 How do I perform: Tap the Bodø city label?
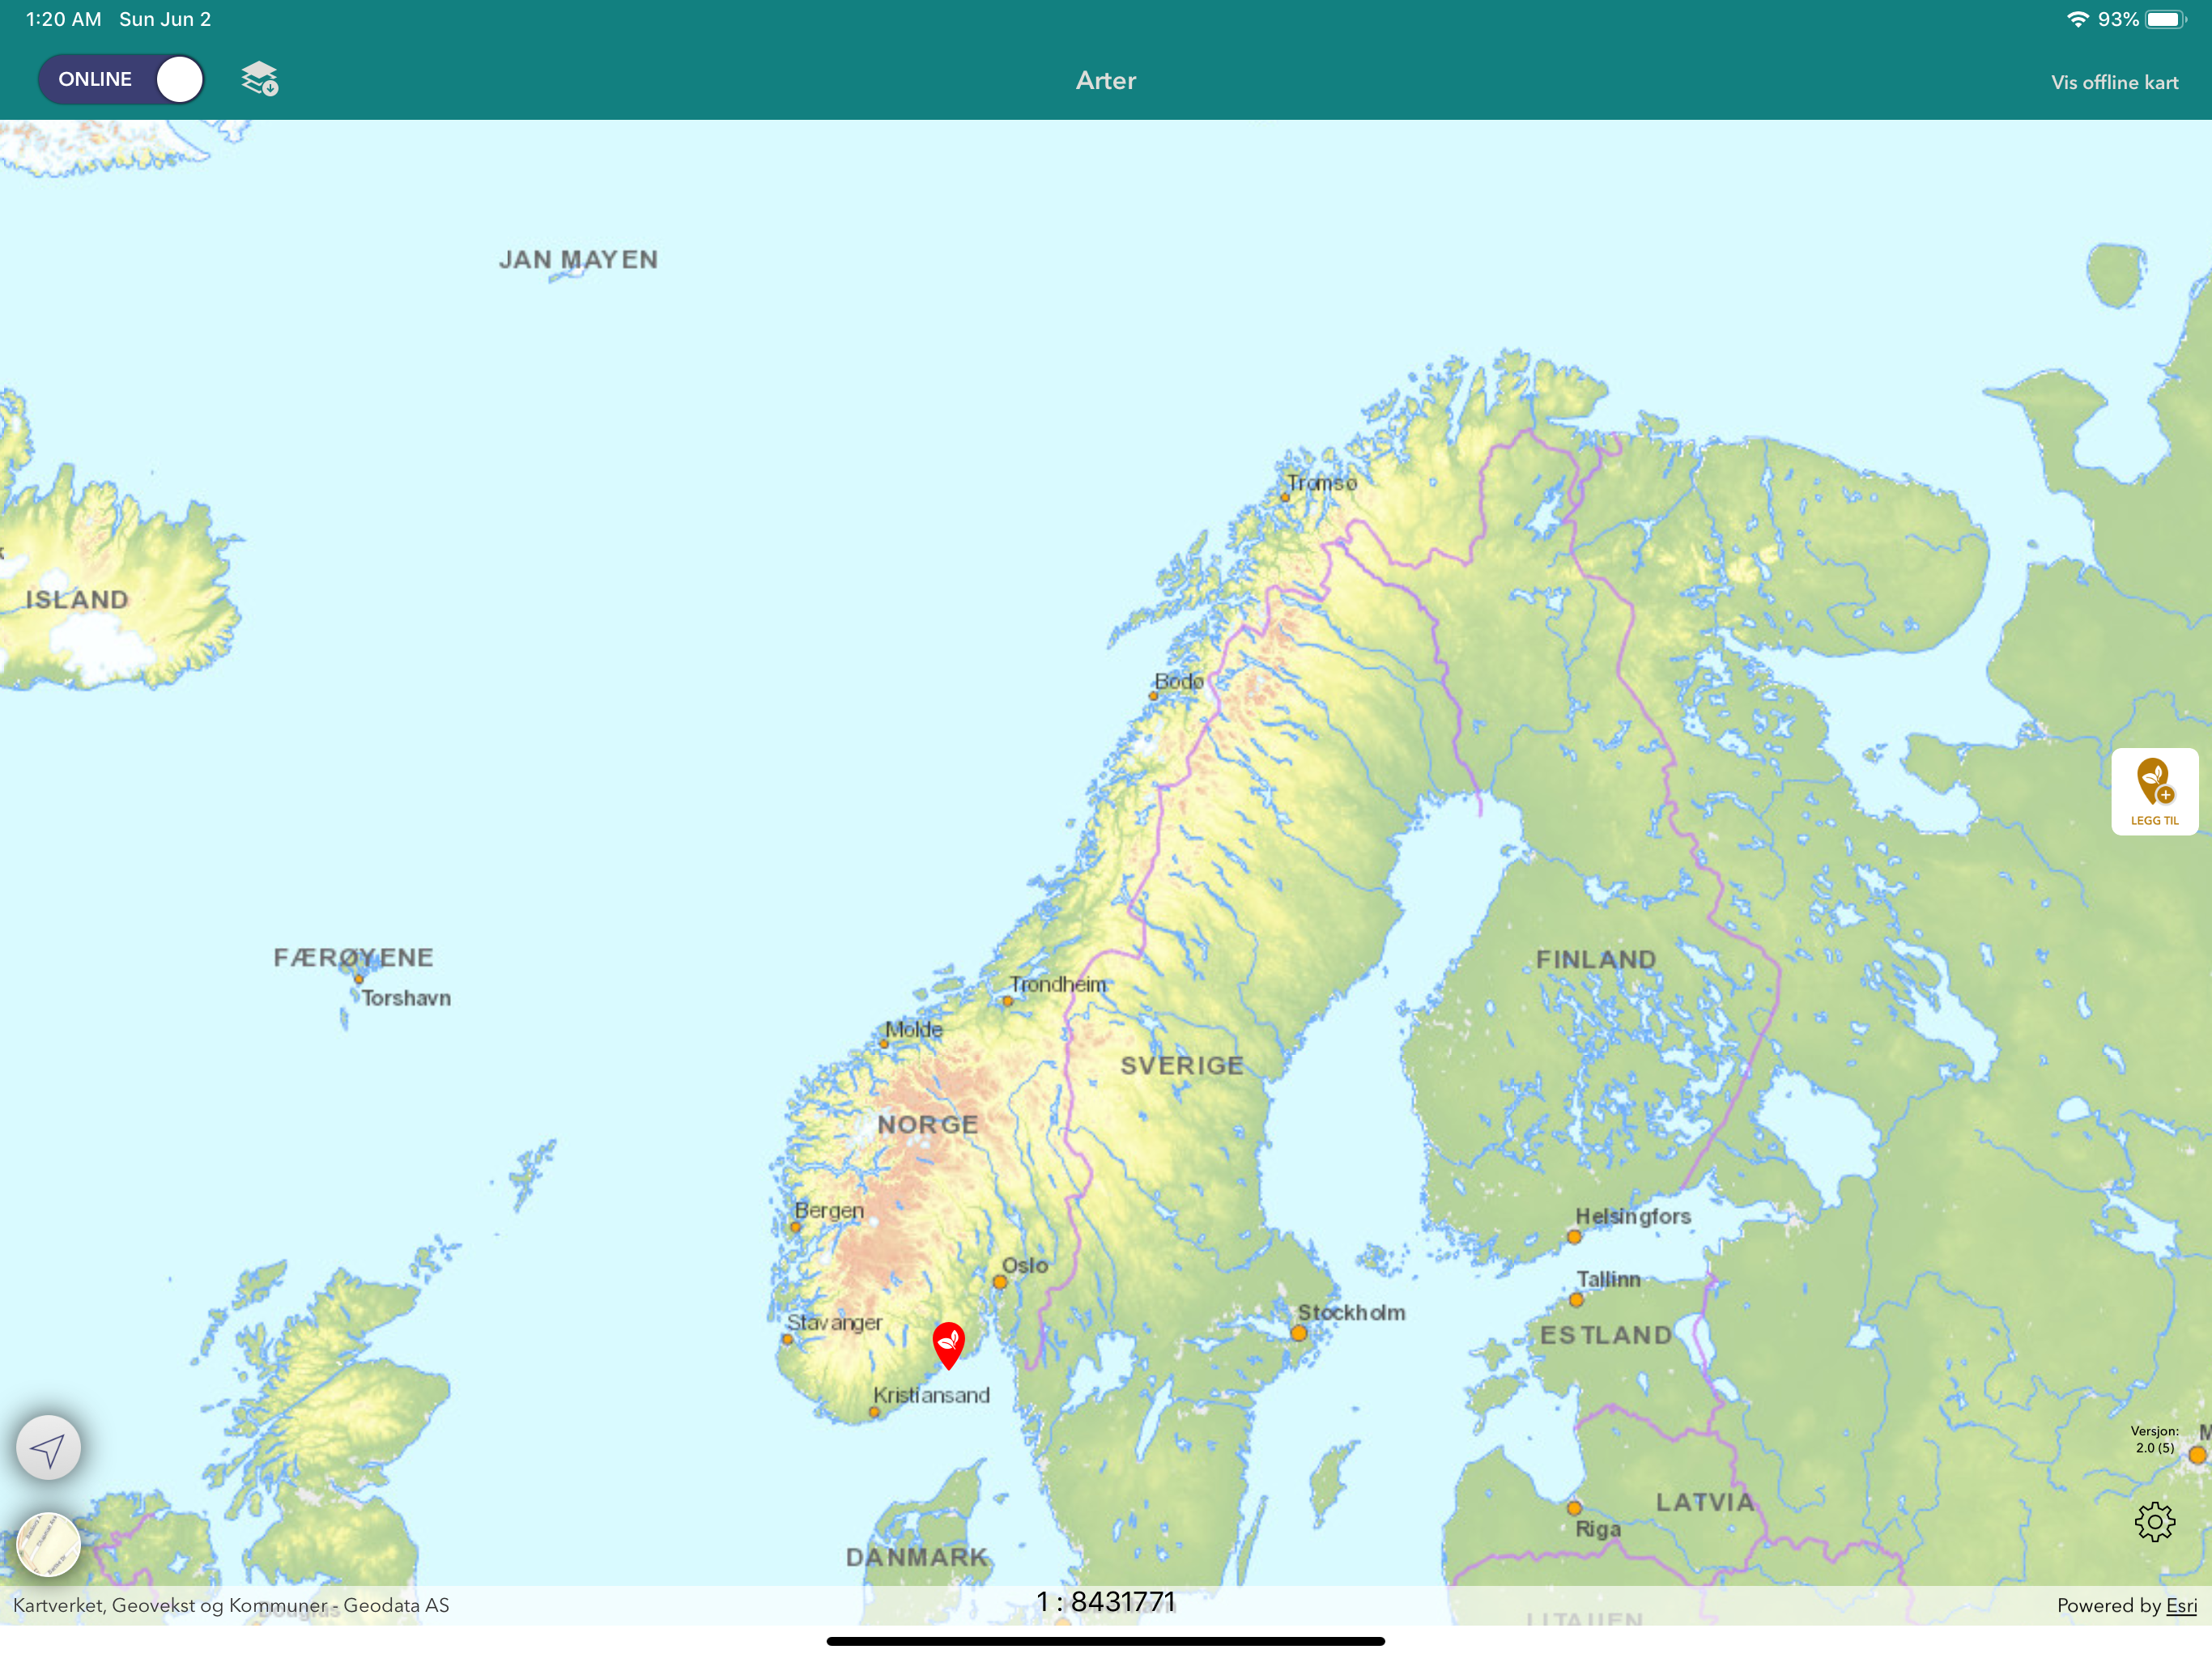coord(1179,681)
